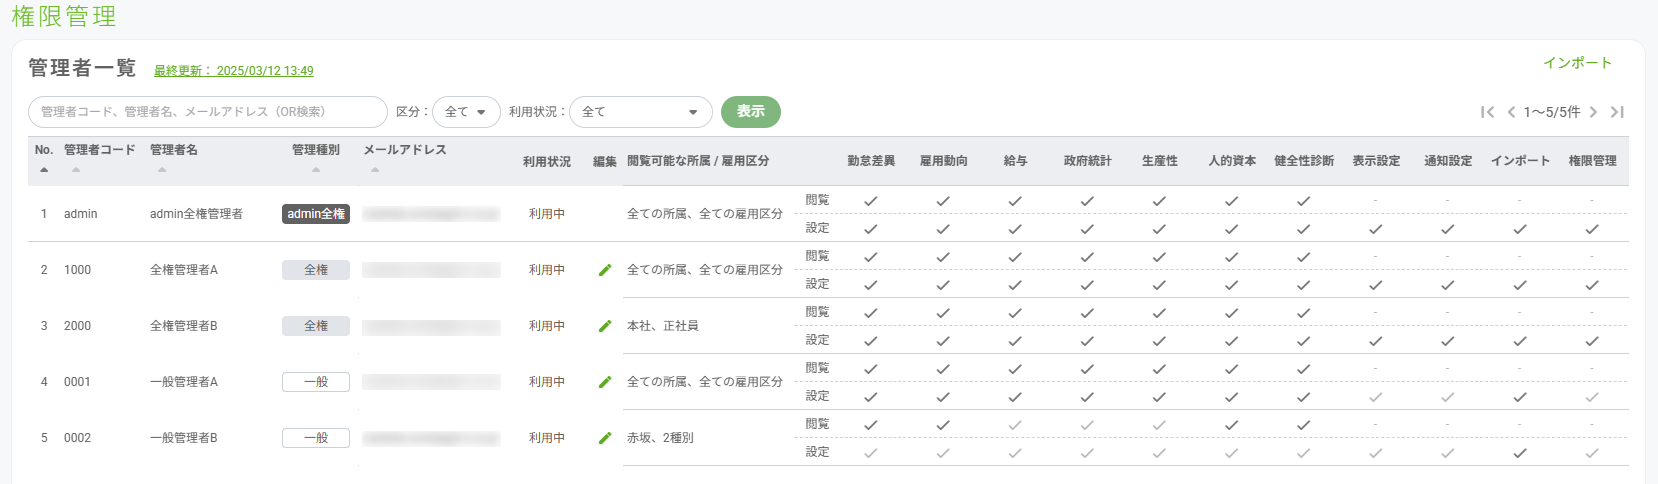Click edit pencil for 一般管理者B

(605, 438)
